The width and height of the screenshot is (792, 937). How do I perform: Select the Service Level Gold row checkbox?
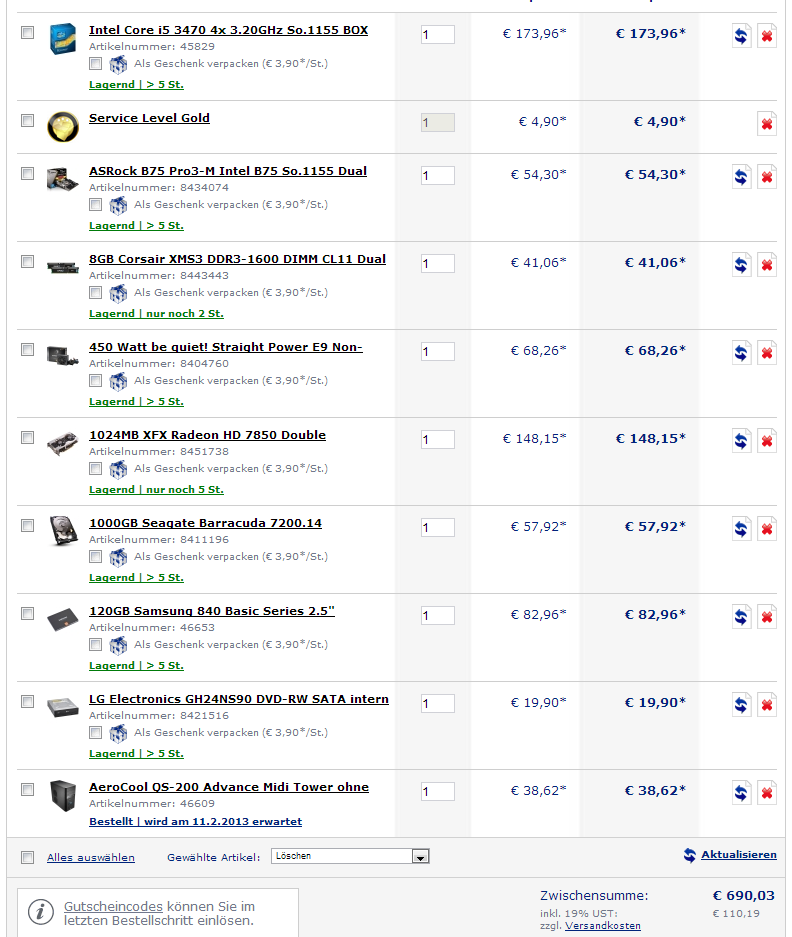tap(27, 120)
